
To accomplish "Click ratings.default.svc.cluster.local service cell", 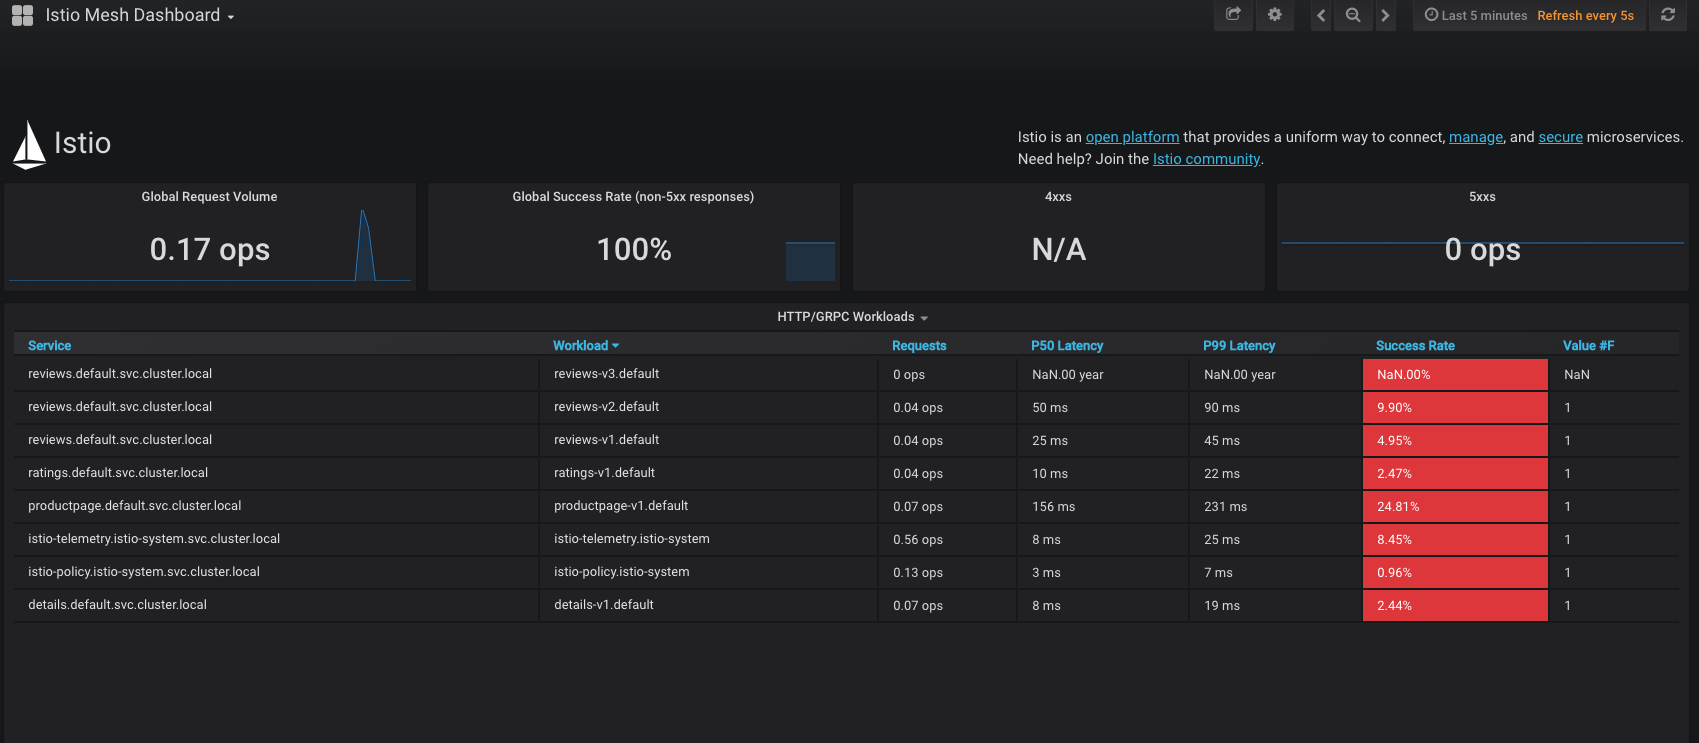I will coord(276,473).
